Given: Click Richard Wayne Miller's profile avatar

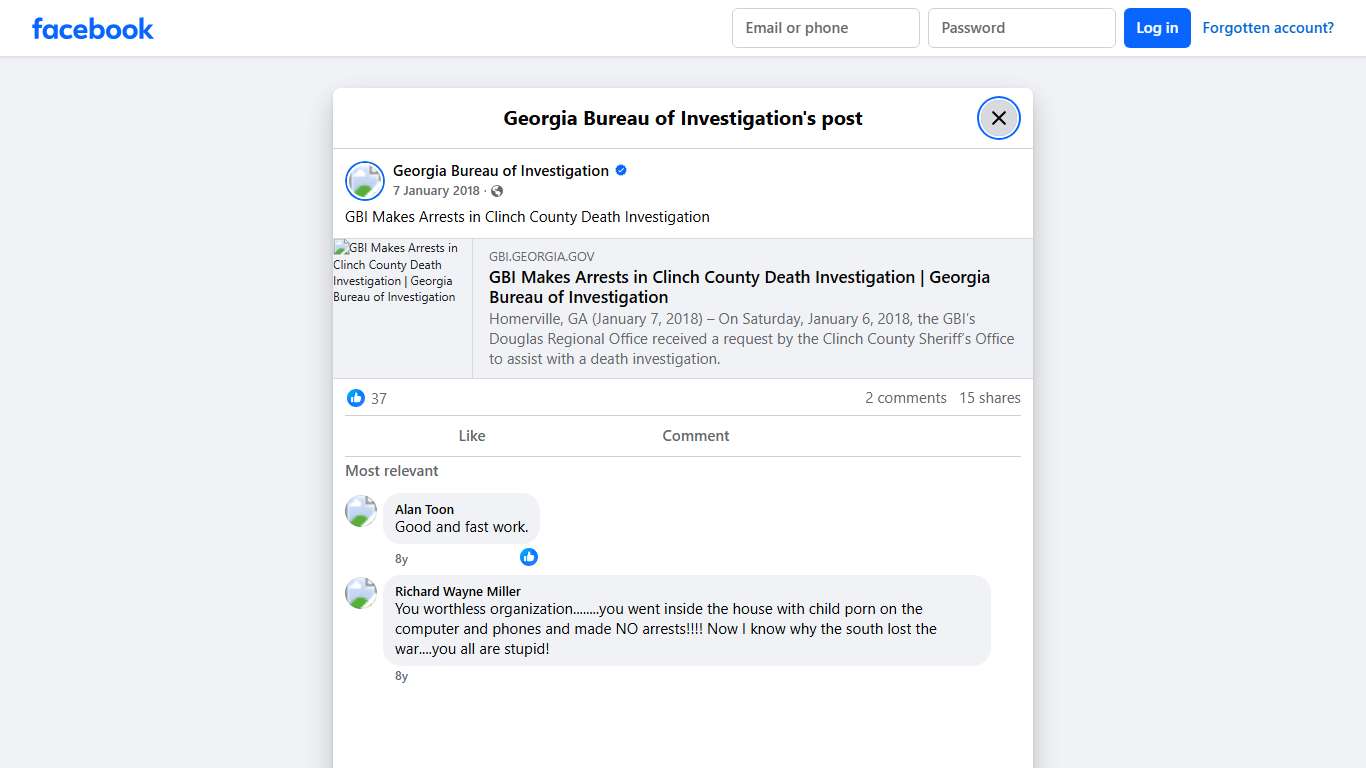Looking at the screenshot, I should (360, 593).
